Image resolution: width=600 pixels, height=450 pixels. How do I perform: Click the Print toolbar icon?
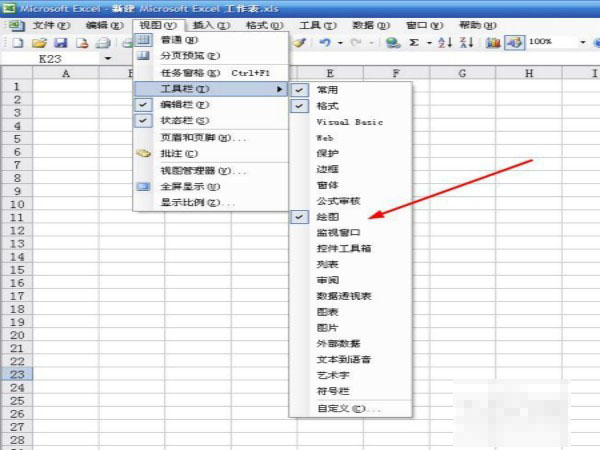tap(103, 42)
